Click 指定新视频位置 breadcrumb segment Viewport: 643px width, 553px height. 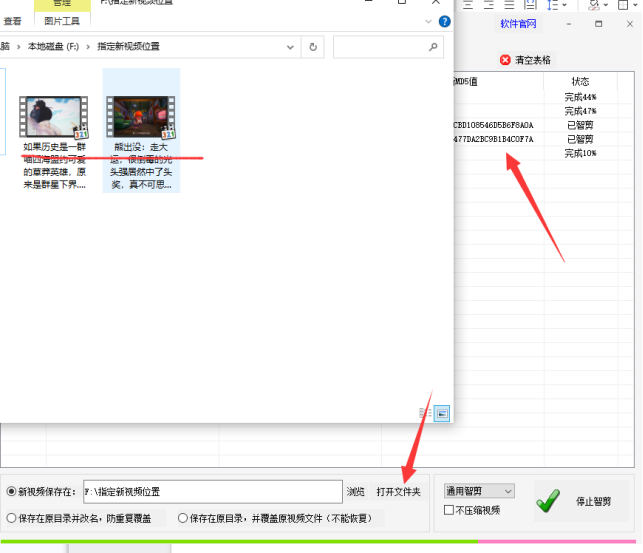point(128,47)
